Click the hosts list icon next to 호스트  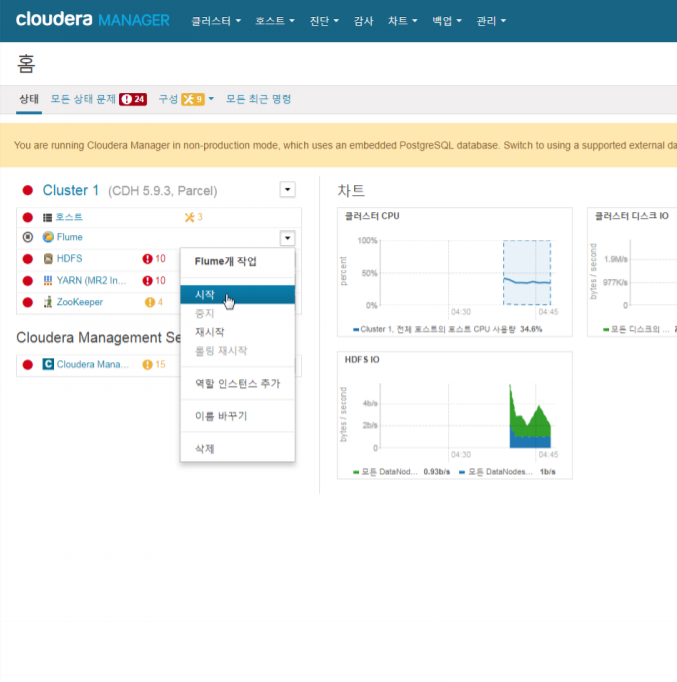pos(47,217)
